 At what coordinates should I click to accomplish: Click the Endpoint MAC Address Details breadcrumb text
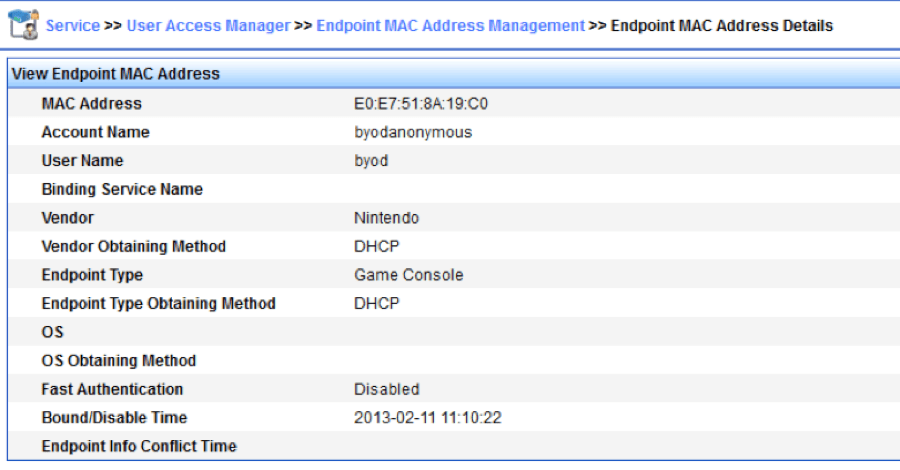(721, 25)
